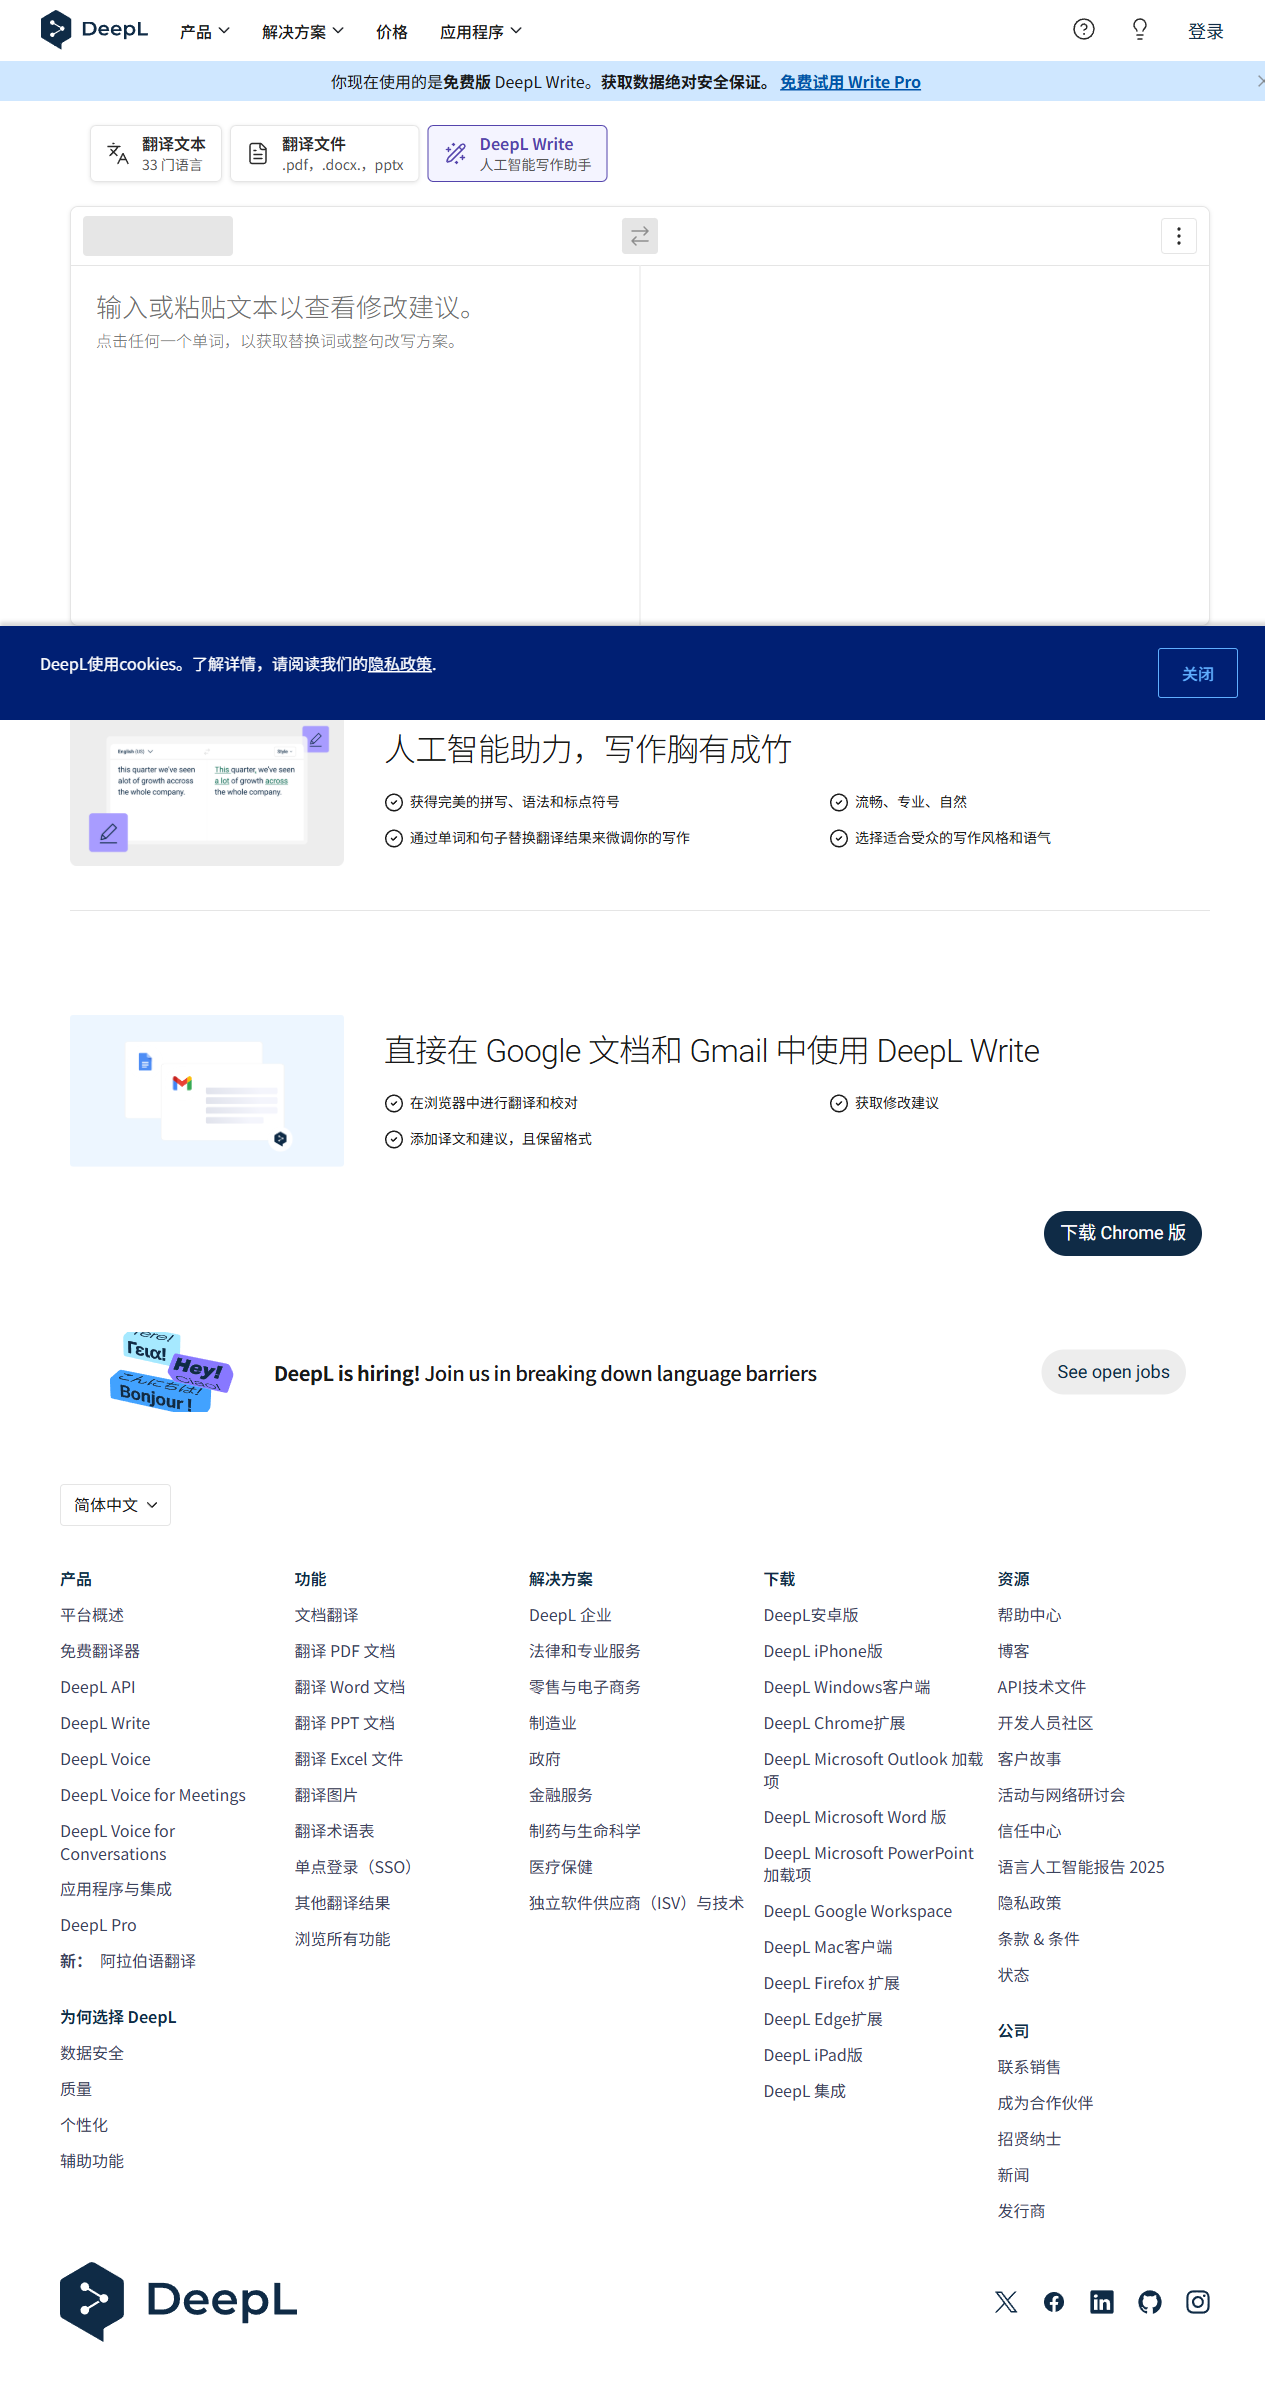Click the DeepL logo in header
Image resolution: width=1265 pixels, height=2382 pixels.
(94, 30)
